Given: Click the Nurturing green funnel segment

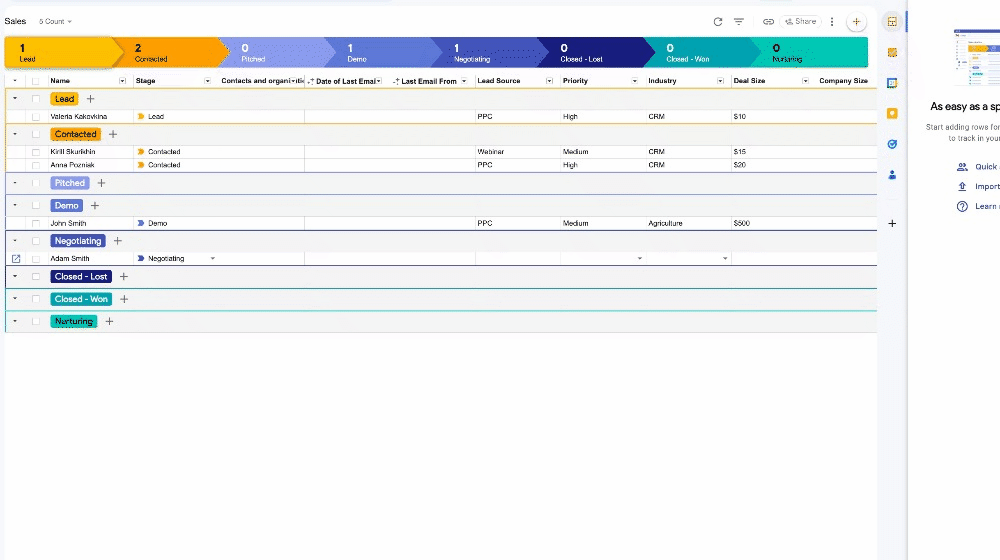Looking at the screenshot, I should pyautogui.click(x=812, y=52).
